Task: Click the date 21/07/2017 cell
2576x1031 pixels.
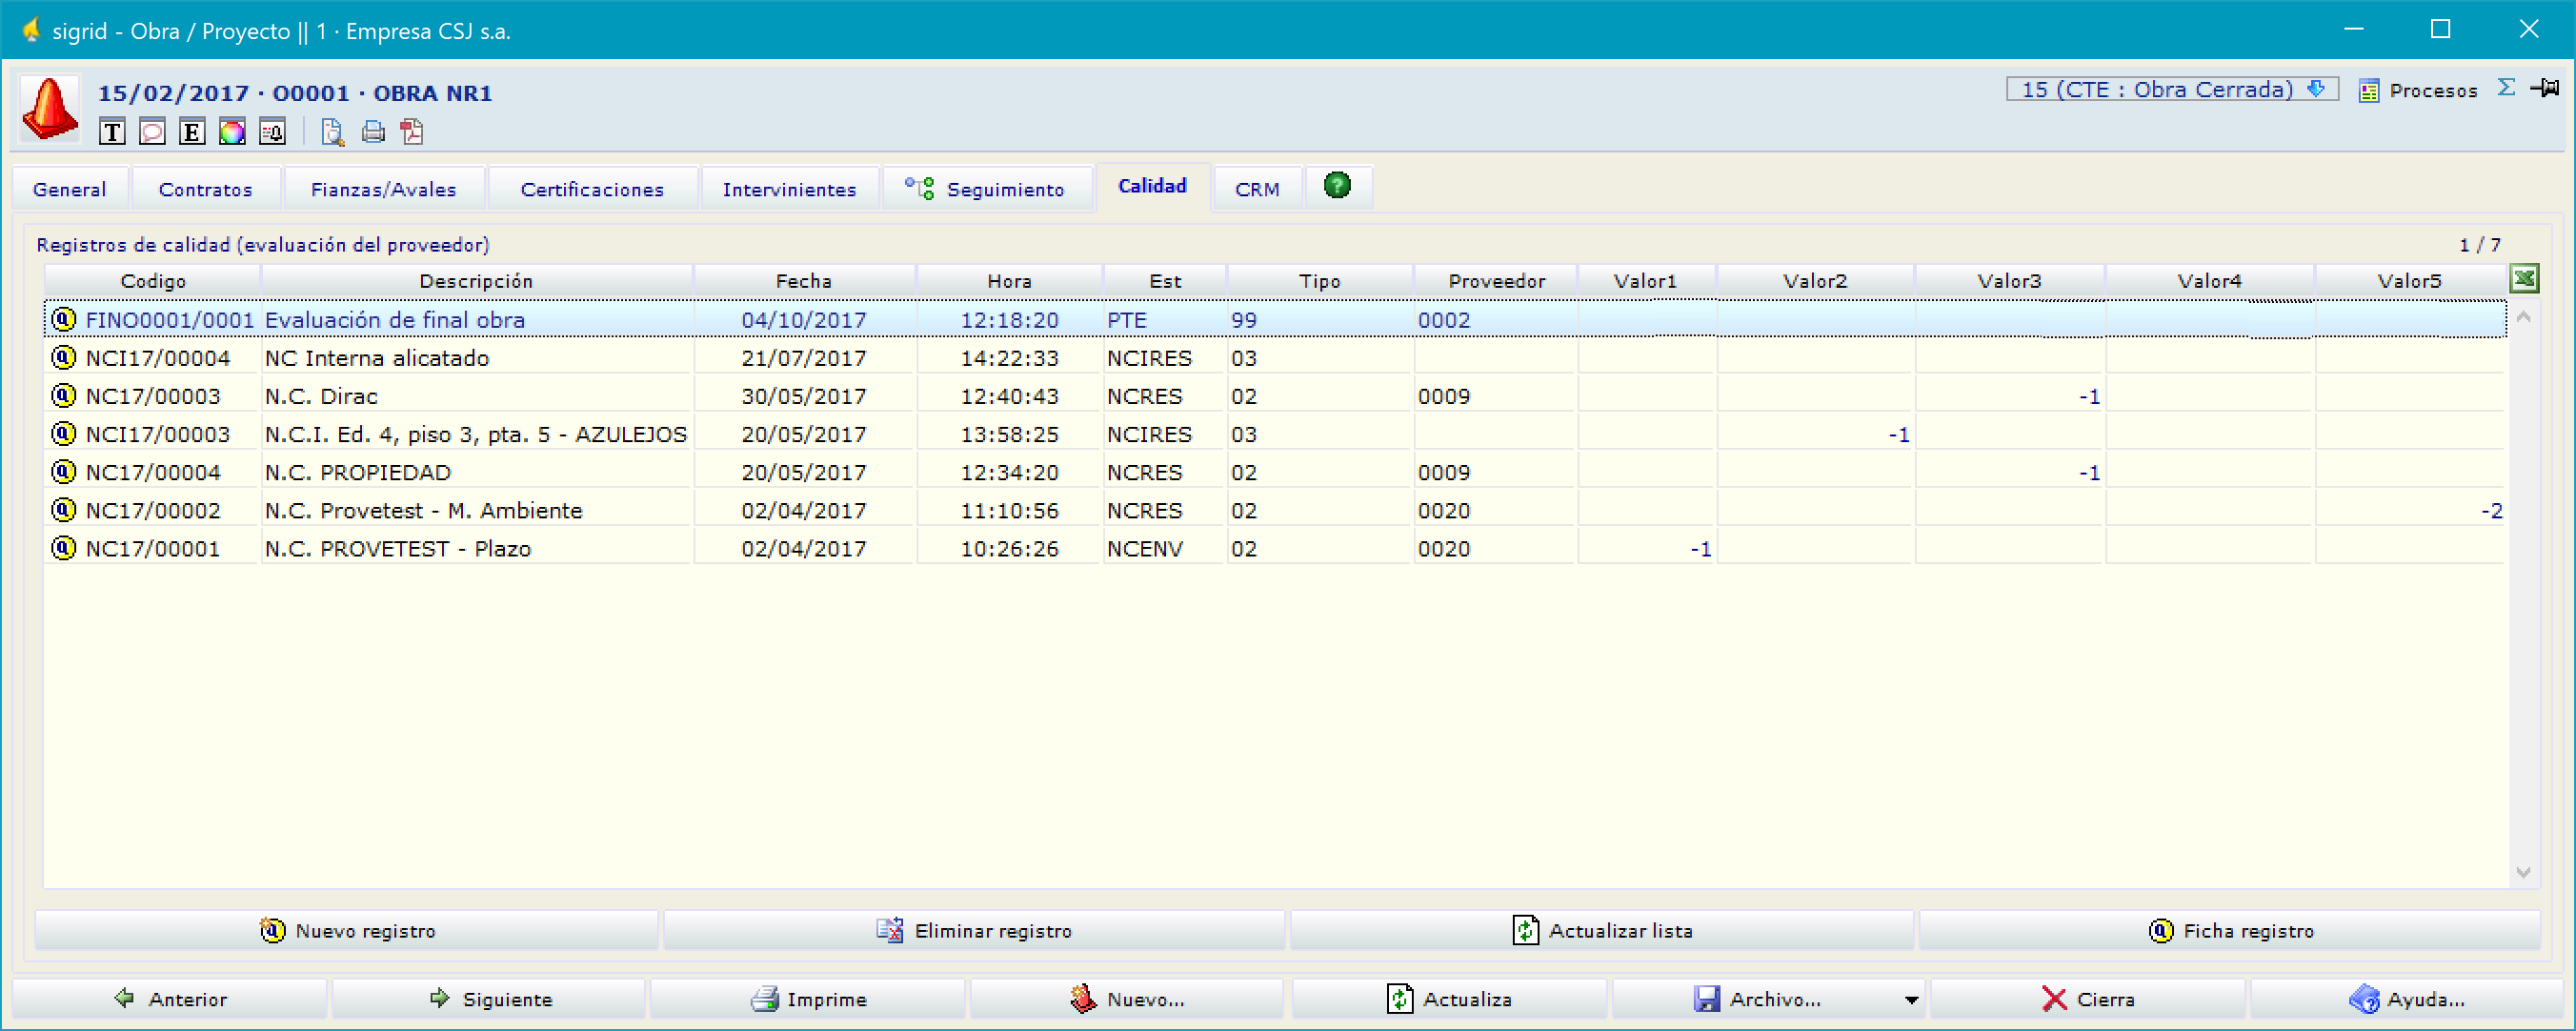Action: click(x=804, y=358)
